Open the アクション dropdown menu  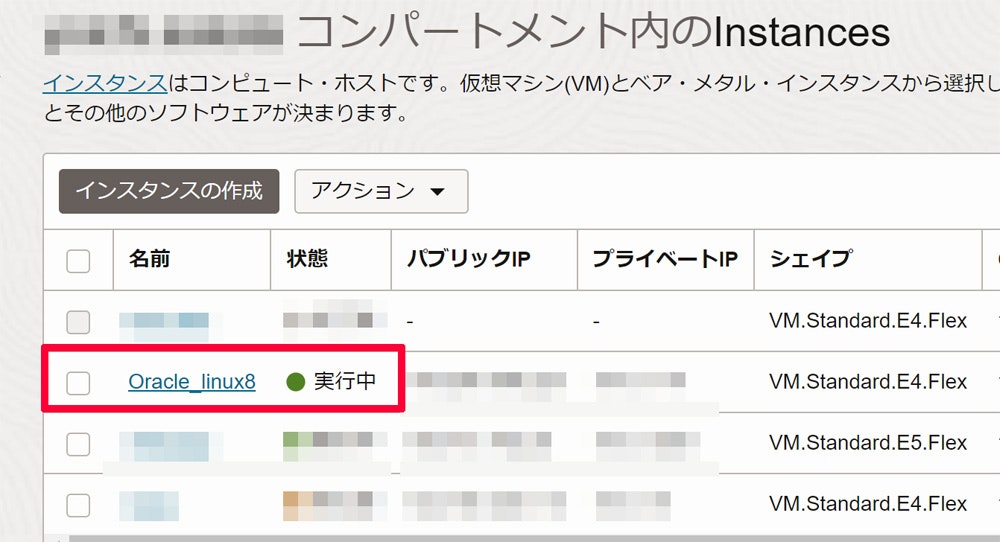[x=381, y=191]
